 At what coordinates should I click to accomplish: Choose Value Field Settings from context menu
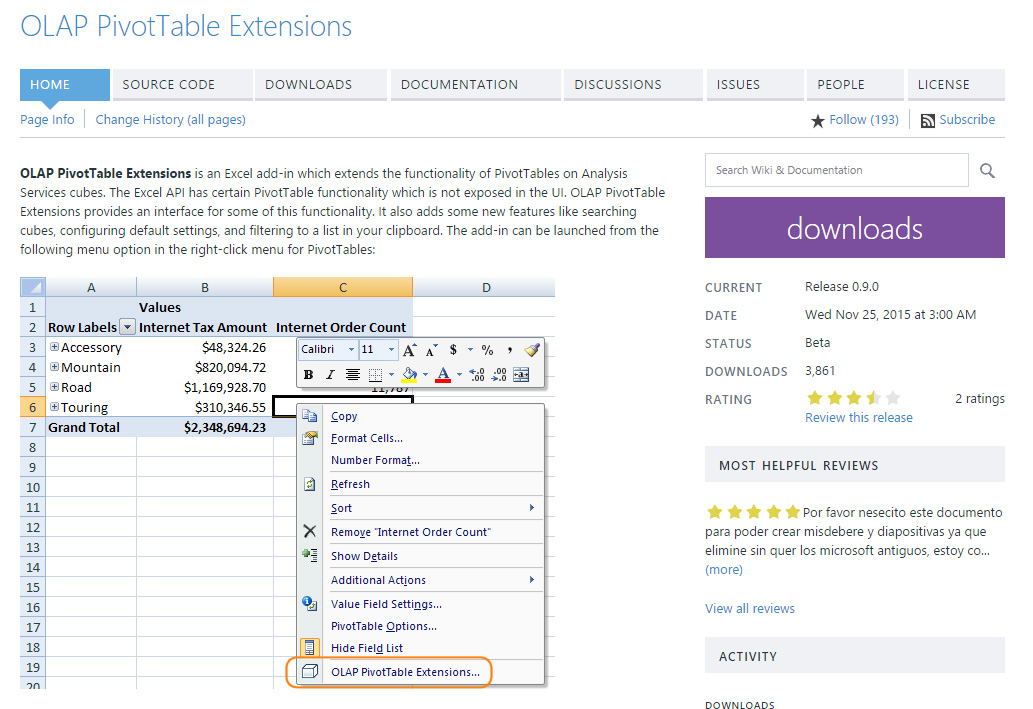(x=386, y=604)
